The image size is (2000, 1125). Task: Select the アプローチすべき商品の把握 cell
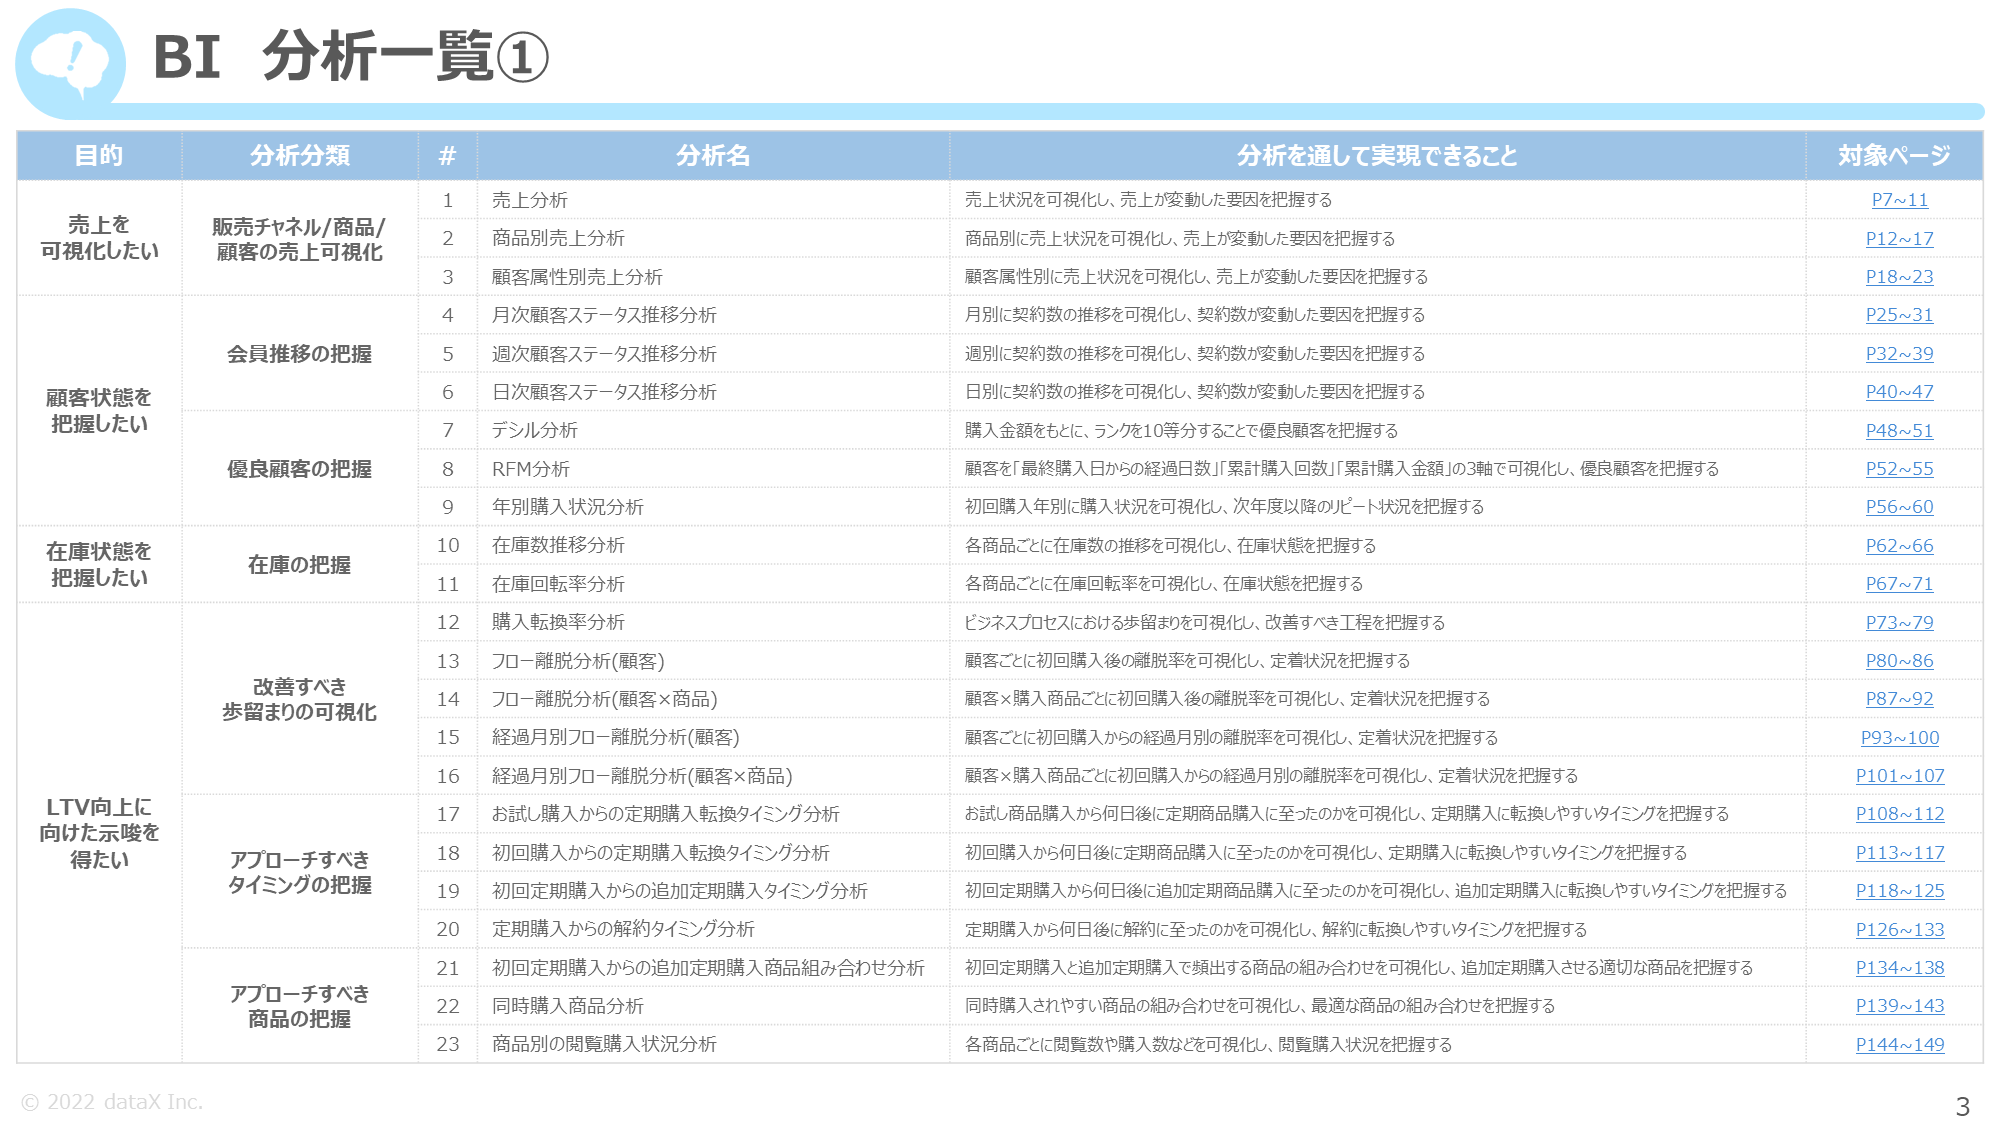(x=300, y=1006)
